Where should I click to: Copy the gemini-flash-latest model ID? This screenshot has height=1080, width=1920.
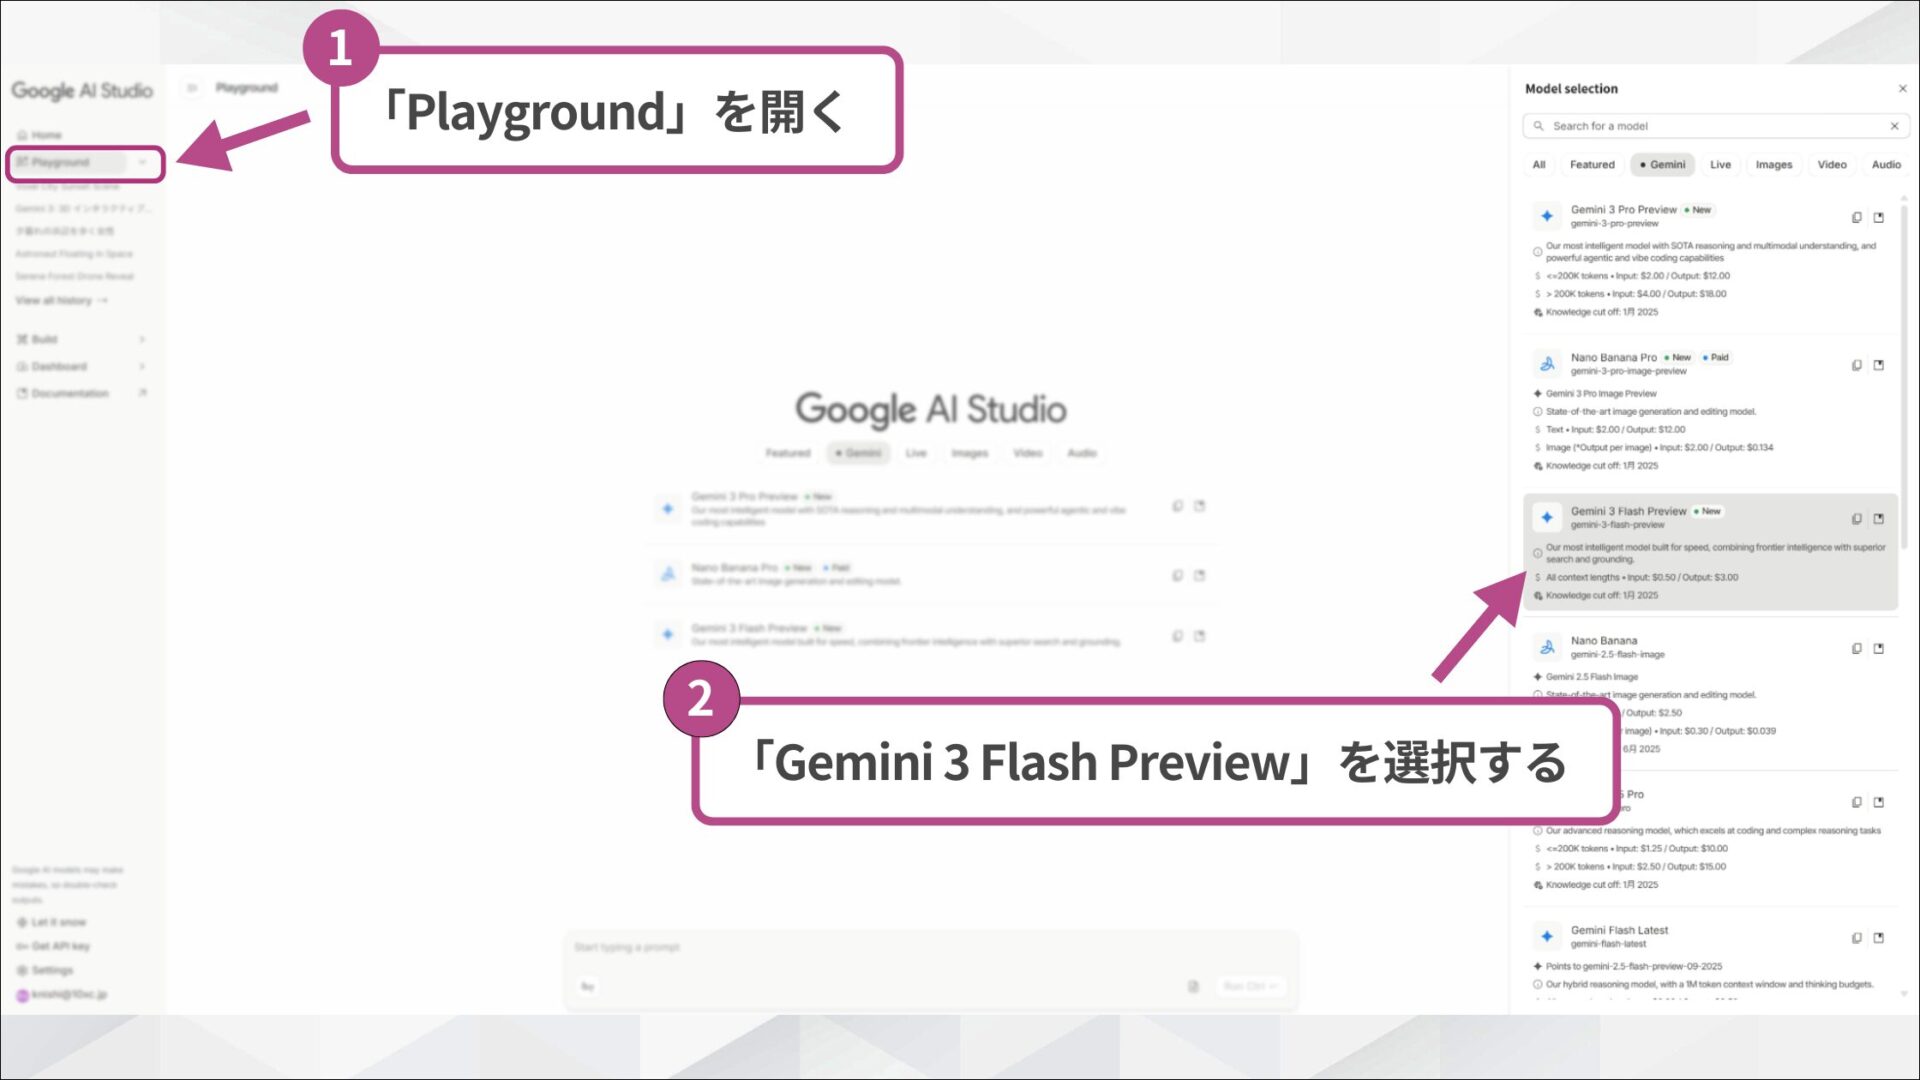(x=1856, y=938)
